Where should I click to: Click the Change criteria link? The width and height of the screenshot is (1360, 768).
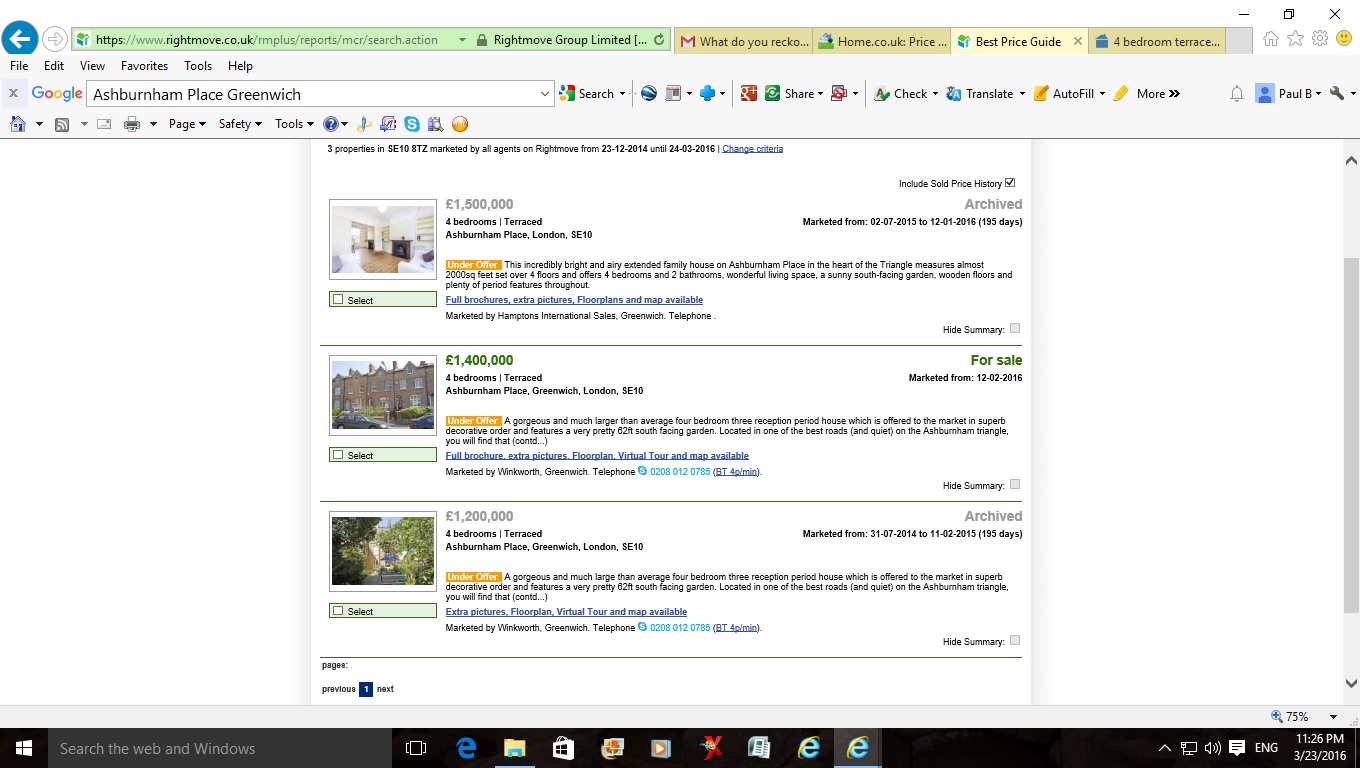[752, 149]
